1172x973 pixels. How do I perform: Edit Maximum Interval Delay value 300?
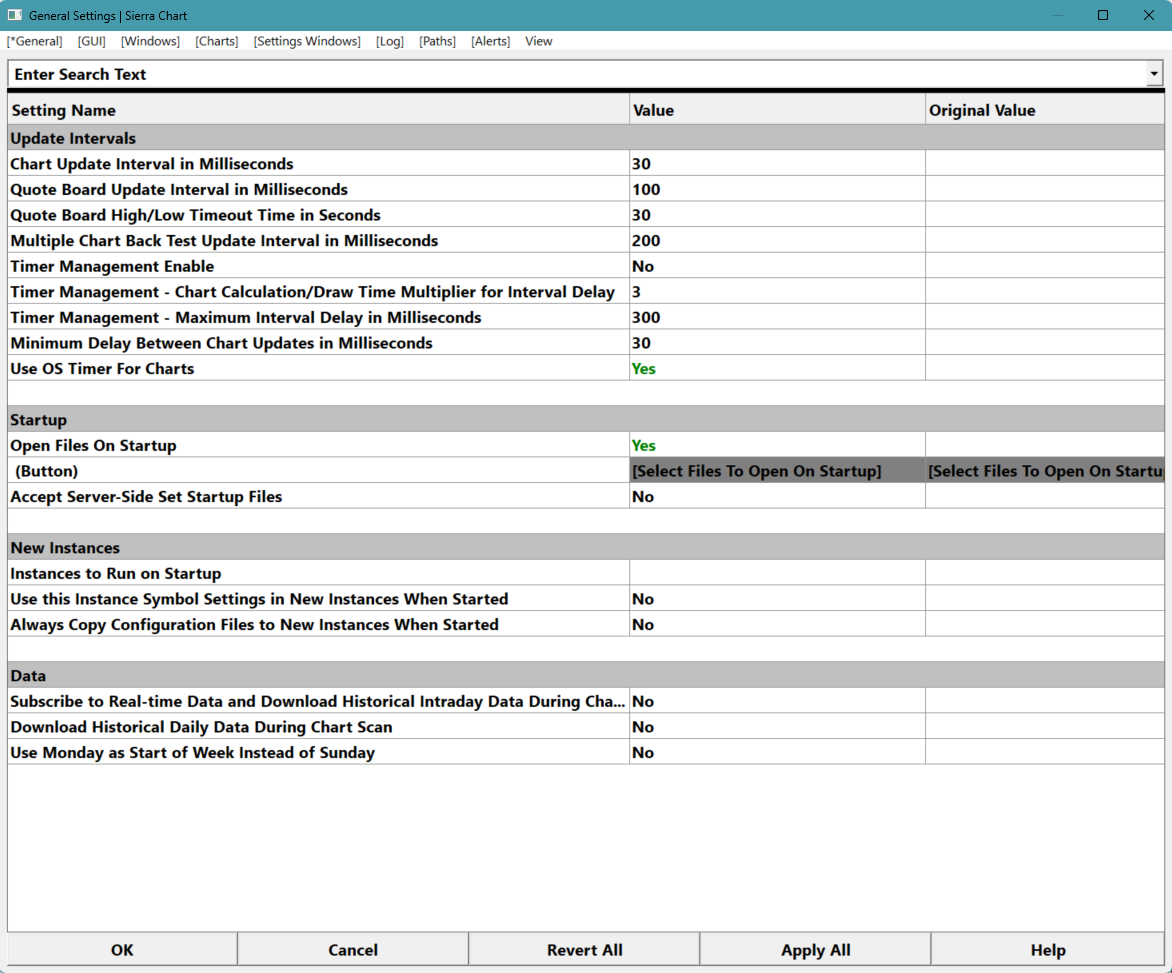(777, 317)
